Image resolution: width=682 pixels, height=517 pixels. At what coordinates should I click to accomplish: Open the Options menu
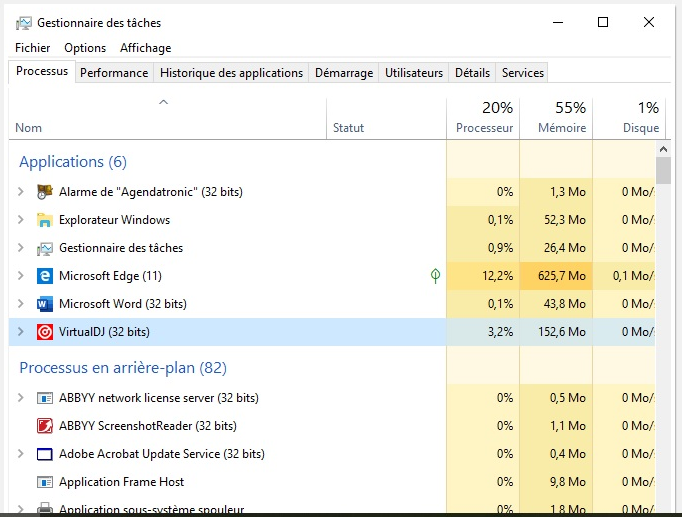(x=85, y=48)
